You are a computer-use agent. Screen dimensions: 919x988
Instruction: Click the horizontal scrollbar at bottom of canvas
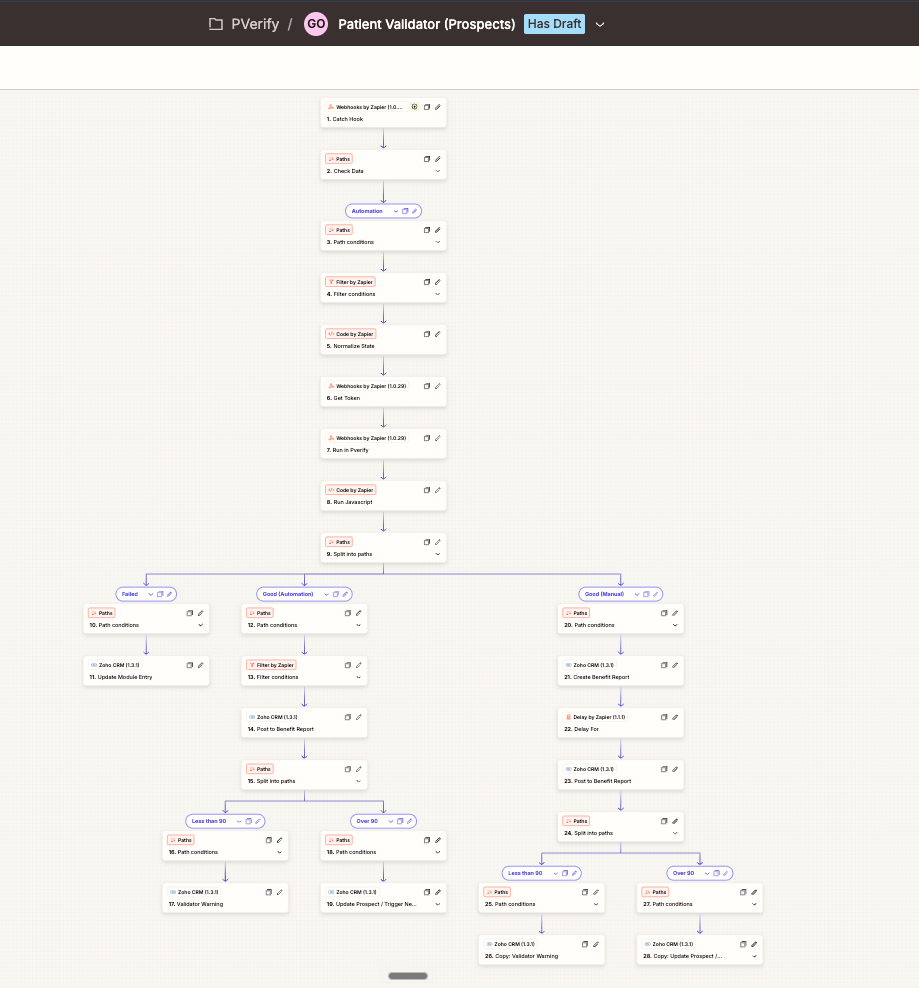coord(408,976)
